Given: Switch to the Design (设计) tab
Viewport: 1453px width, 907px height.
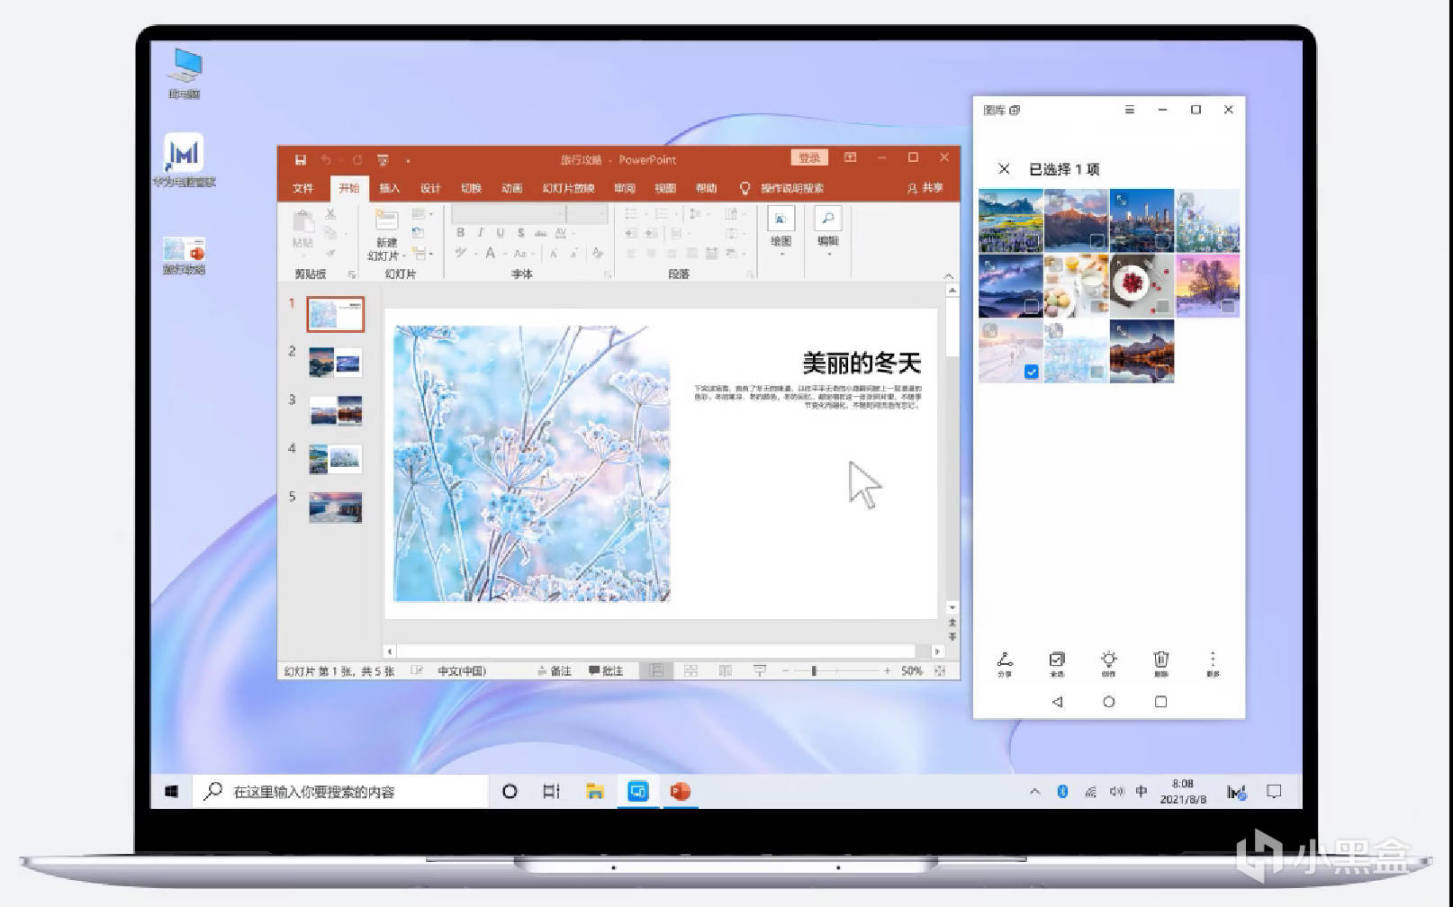Looking at the screenshot, I should 430,188.
